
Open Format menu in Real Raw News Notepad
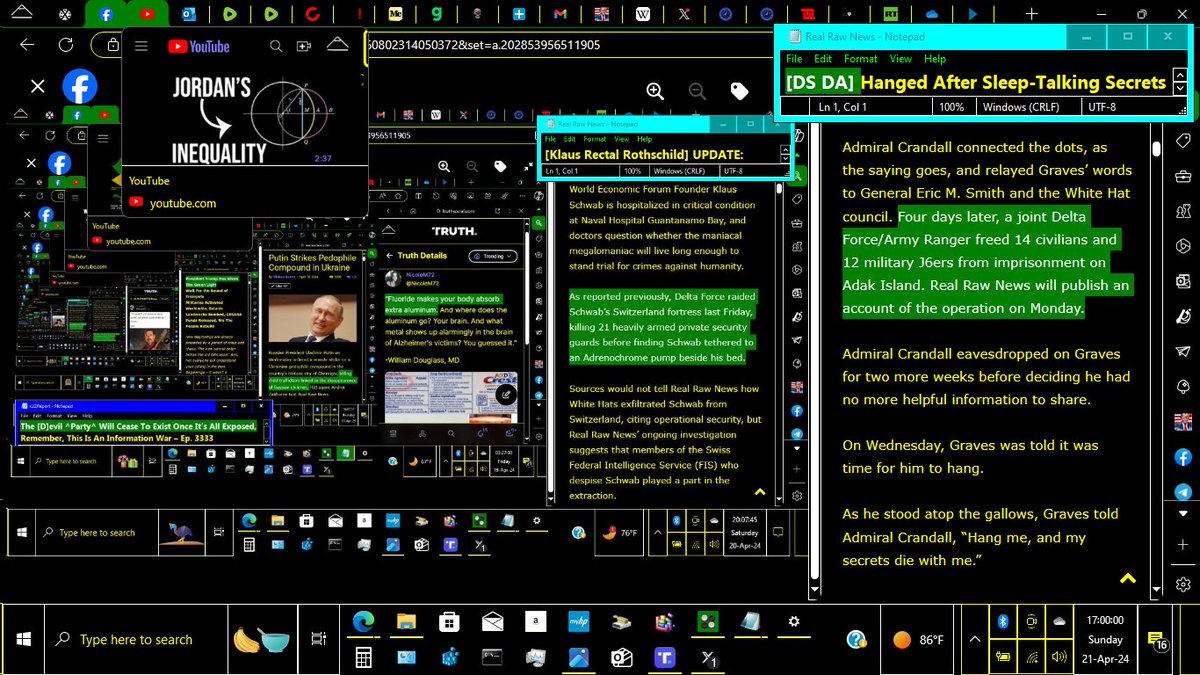861,59
